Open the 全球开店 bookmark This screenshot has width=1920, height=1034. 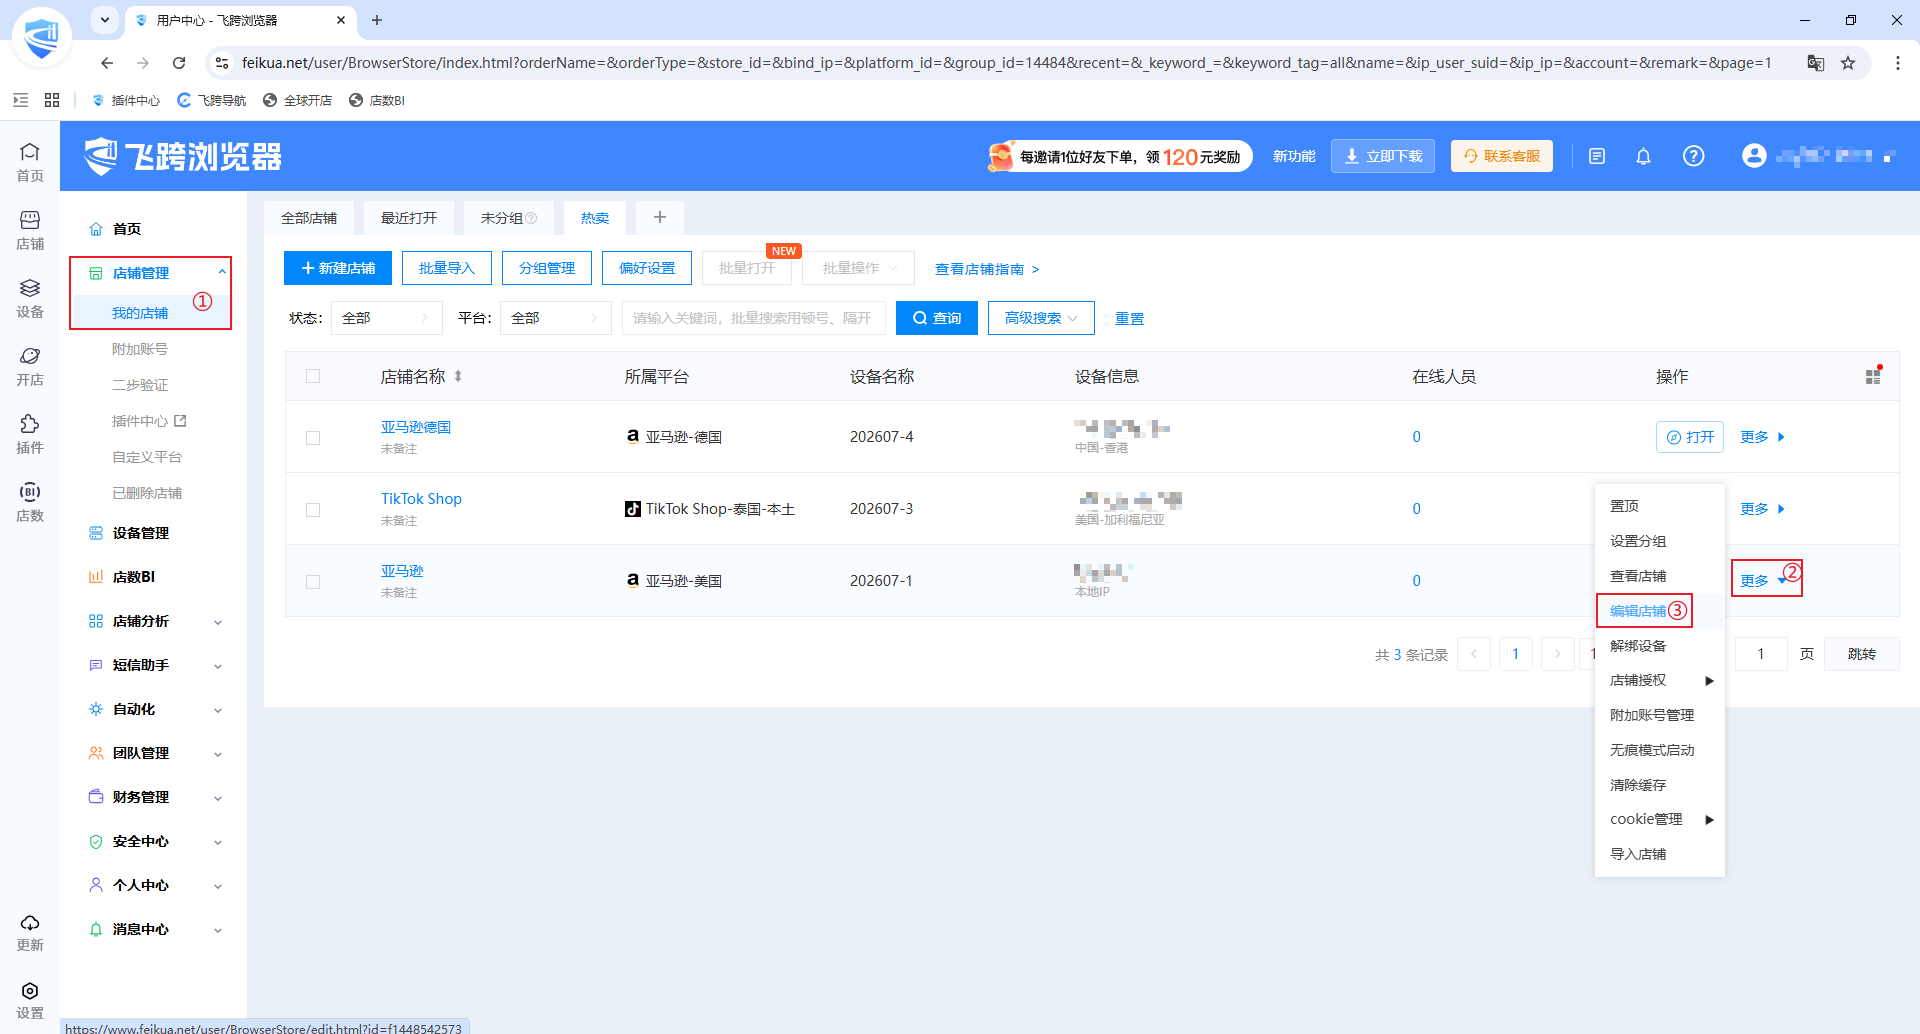click(298, 100)
